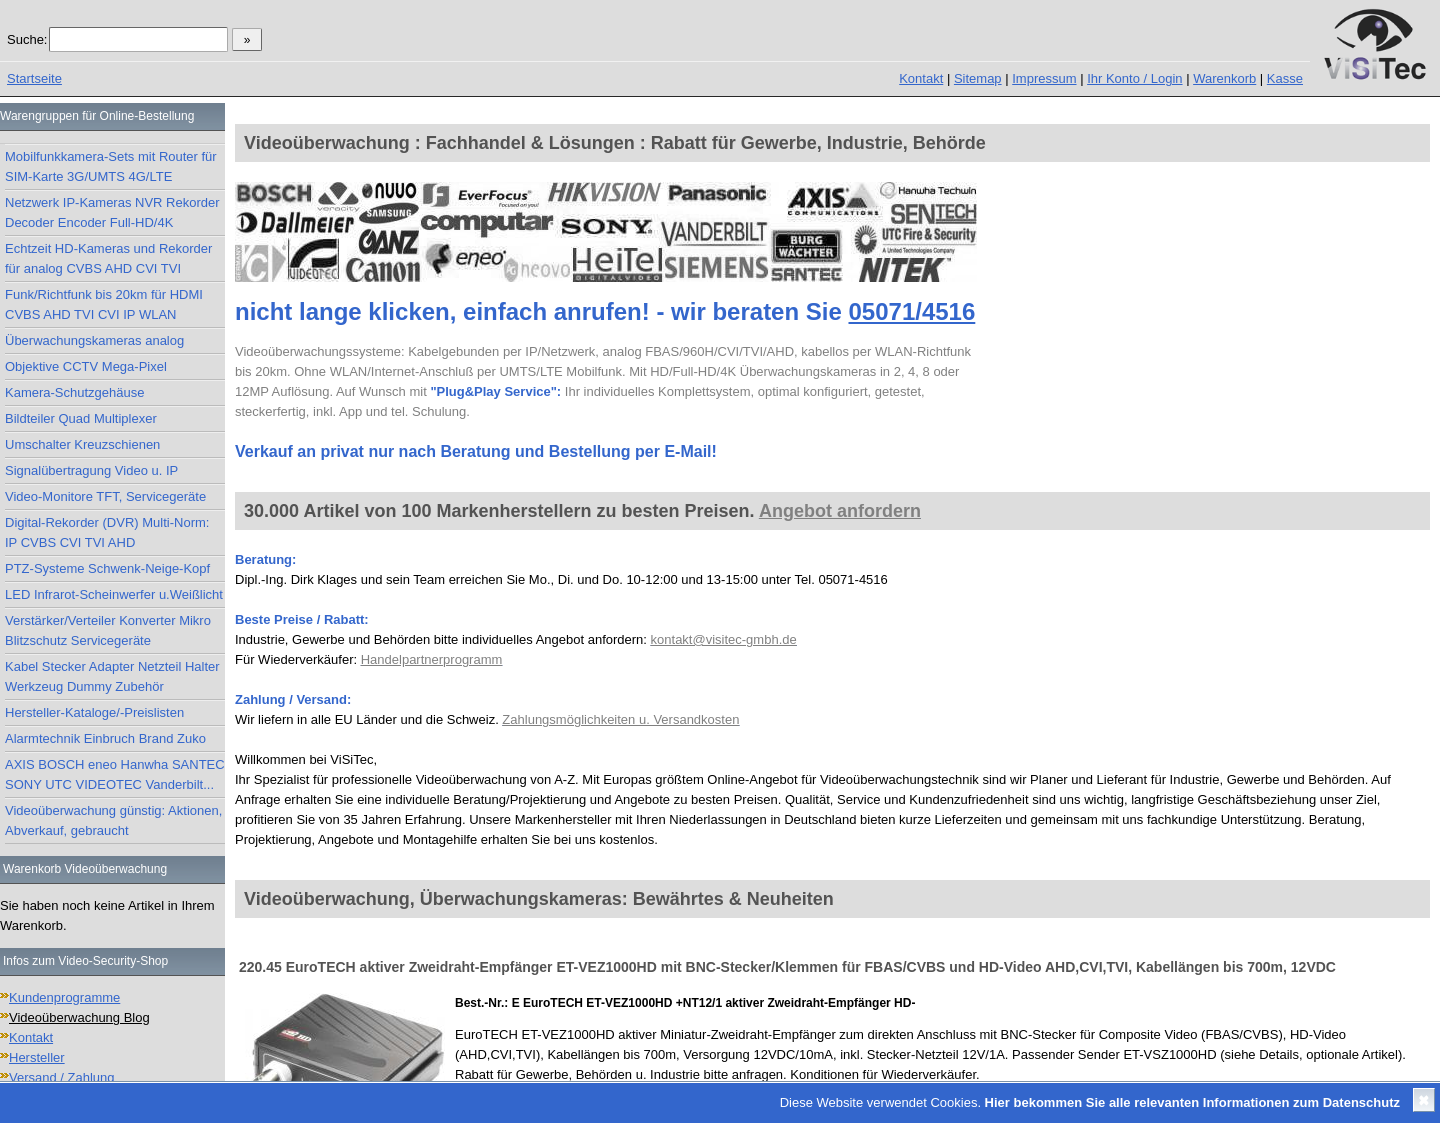
Task: Open Handelpartnerprogramm link
Action: (x=431, y=659)
